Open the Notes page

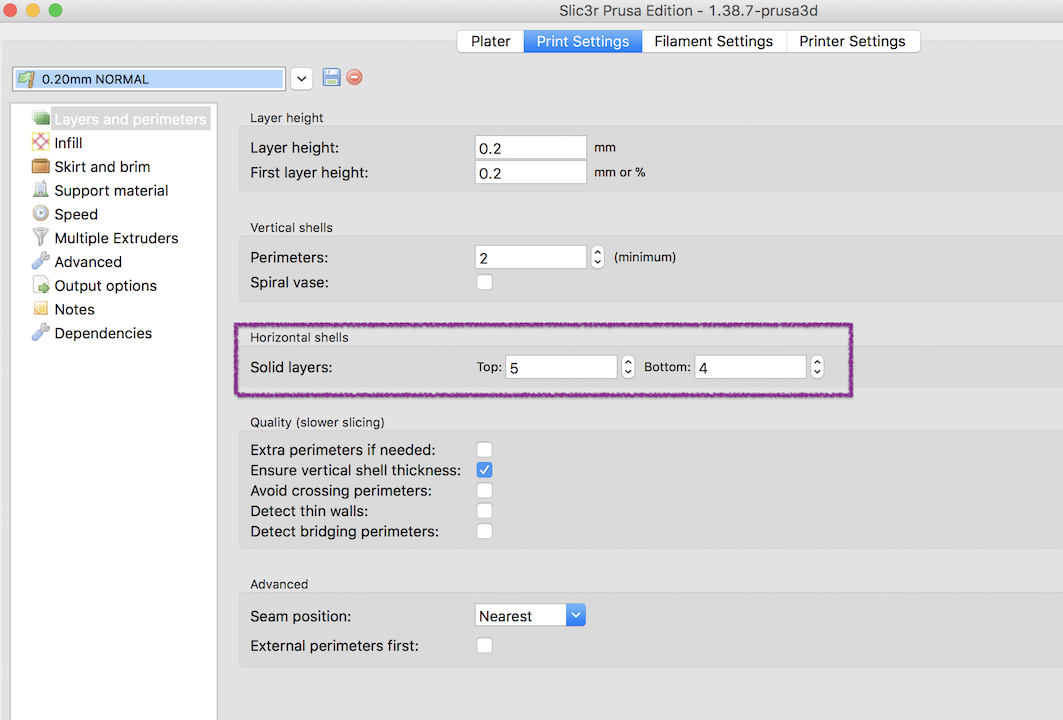[x=74, y=310]
